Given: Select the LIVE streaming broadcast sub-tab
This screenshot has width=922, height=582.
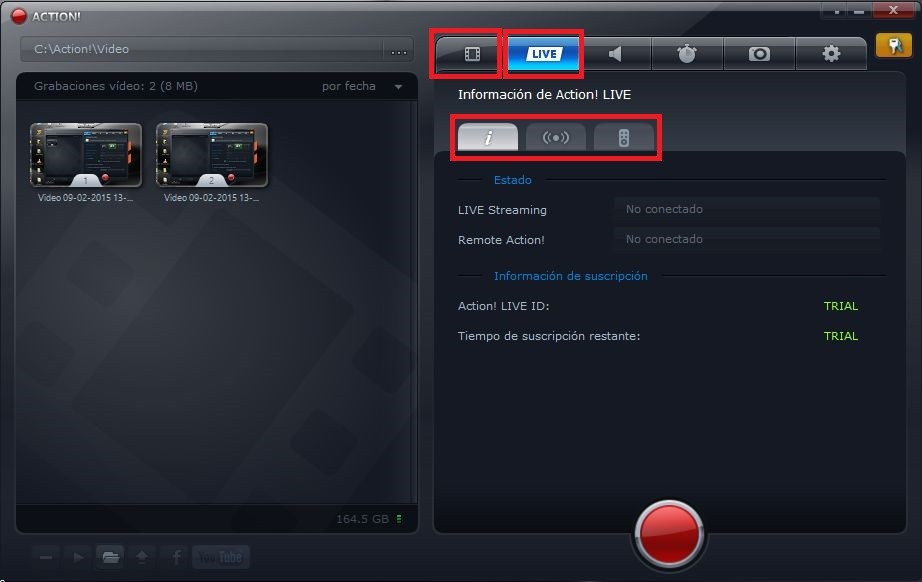Looking at the screenshot, I should (x=556, y=137).
